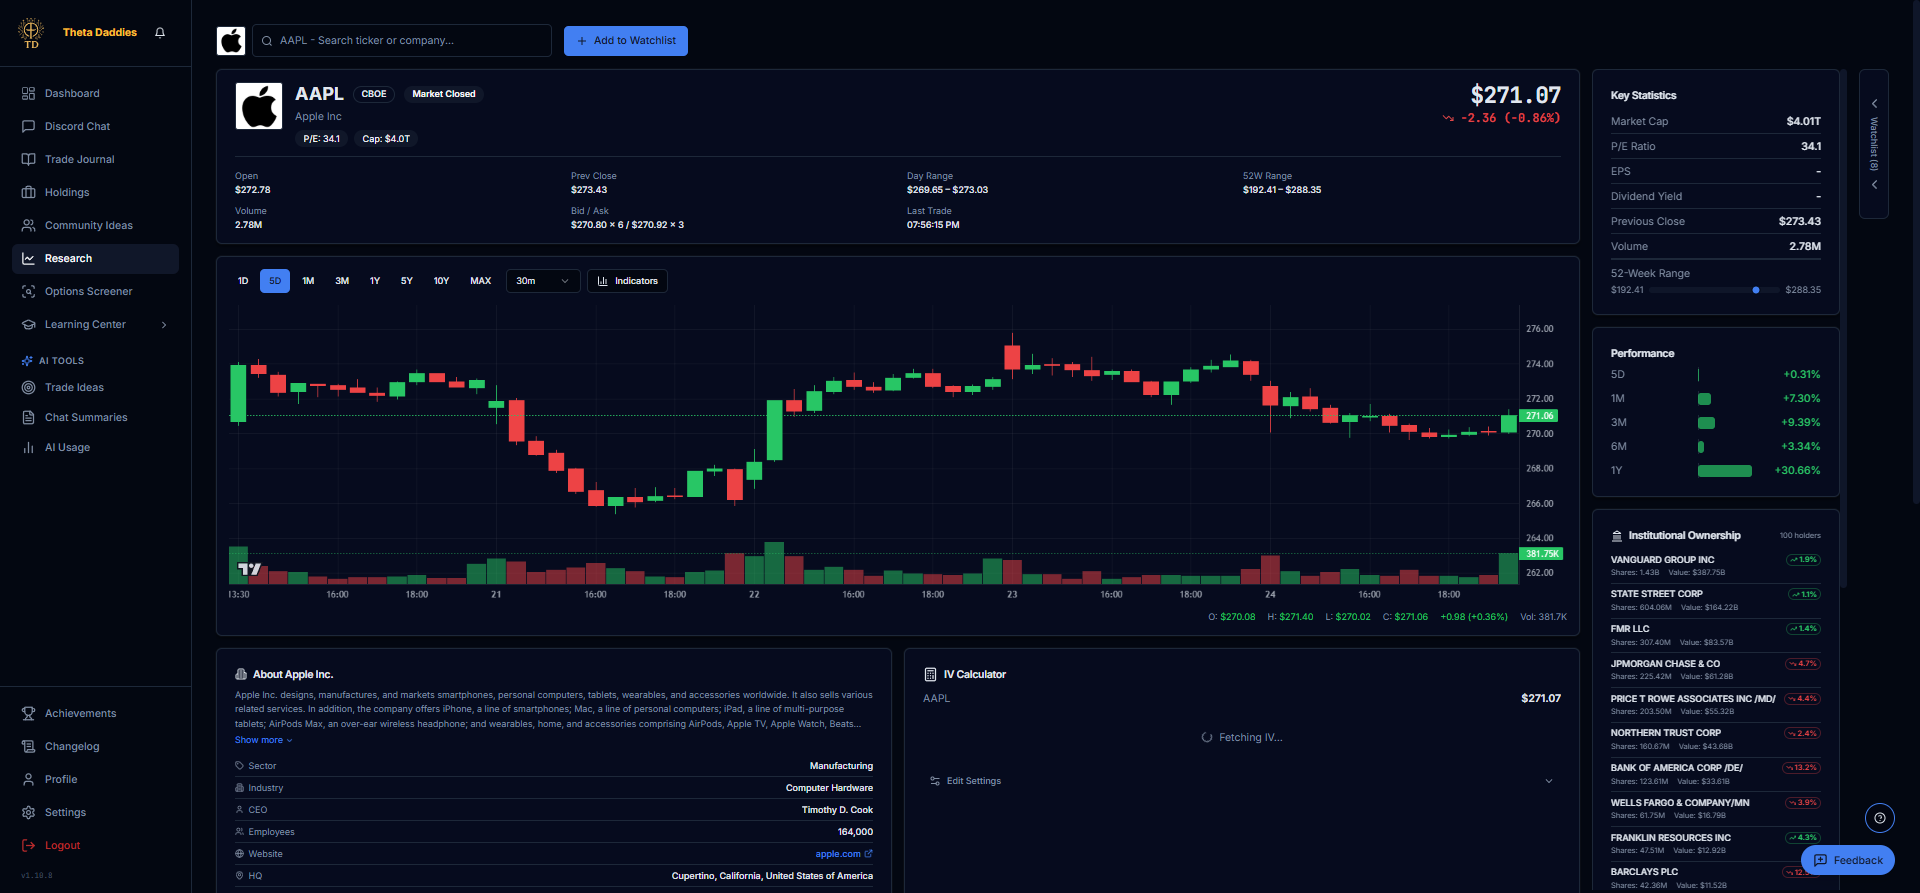Click the large Apple logo beside AAPL heading
This screenshot has height=893, width=1920.
259,106
